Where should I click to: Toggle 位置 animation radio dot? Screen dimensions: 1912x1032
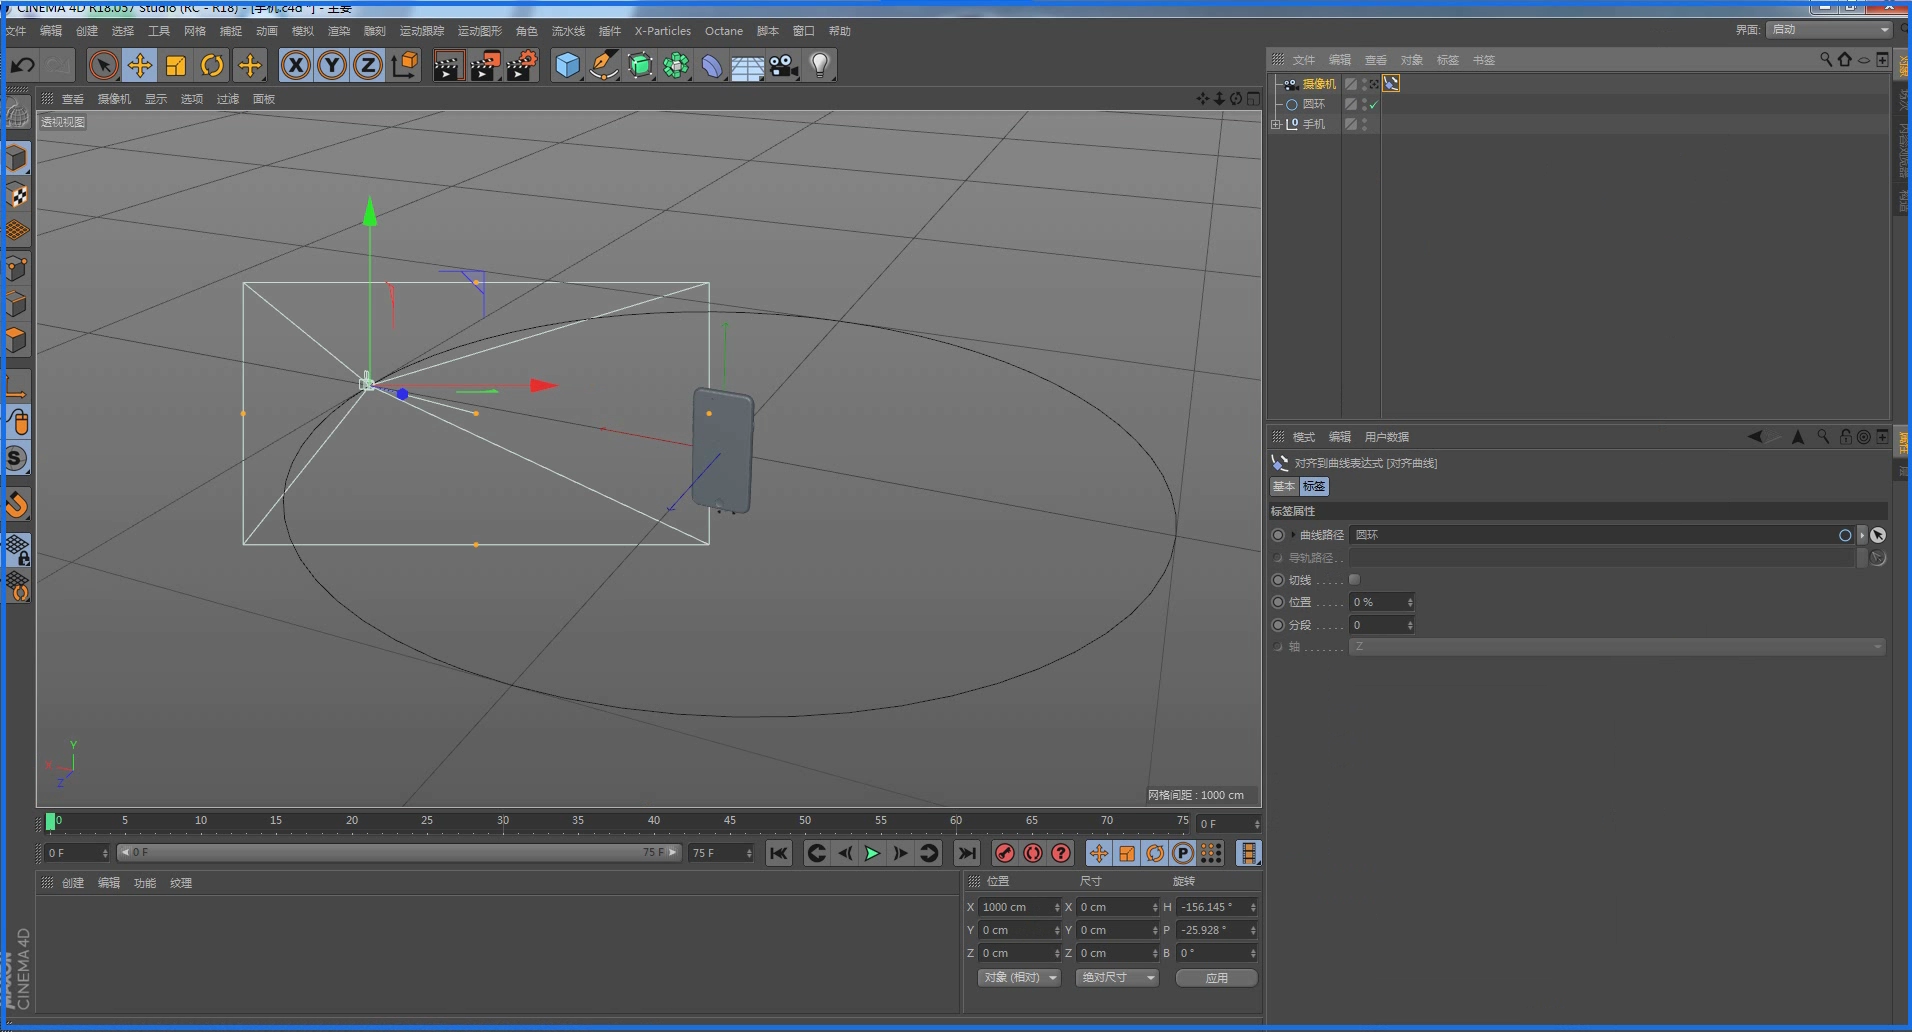click(1278, 602)
